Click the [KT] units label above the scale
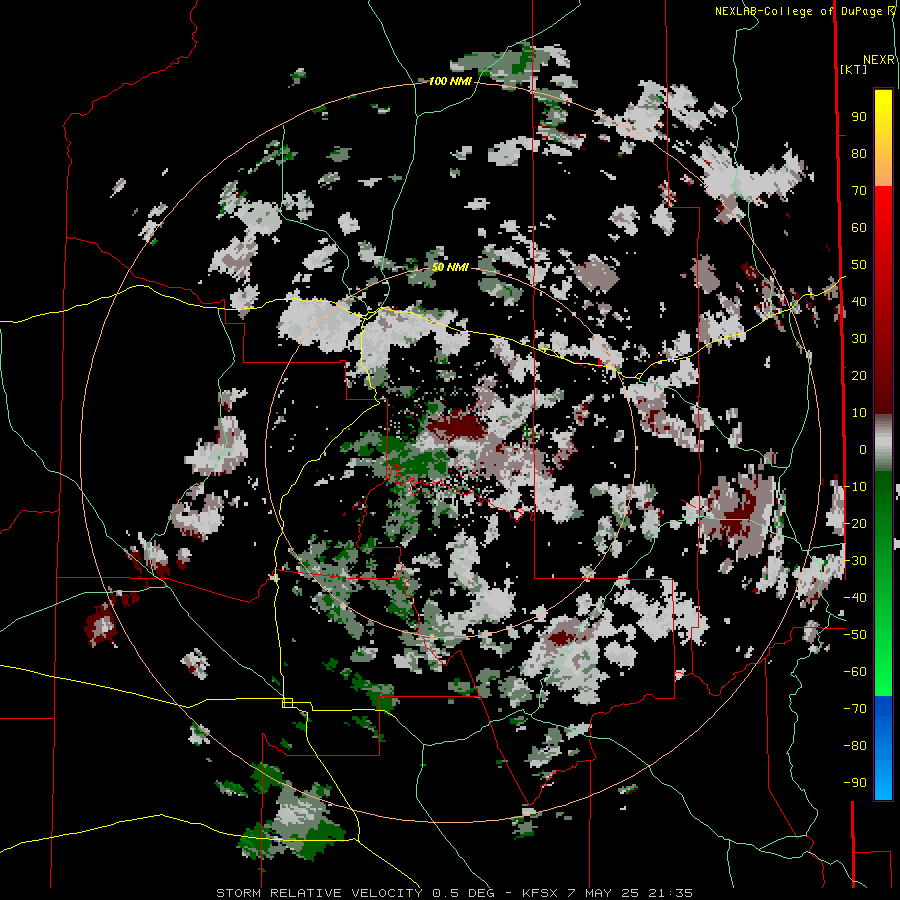The image size is (900, 900). 853,69
